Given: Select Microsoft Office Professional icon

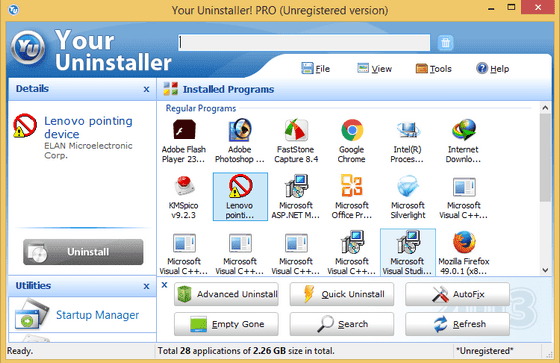Looking at the screenshot, I should [352, 186].
